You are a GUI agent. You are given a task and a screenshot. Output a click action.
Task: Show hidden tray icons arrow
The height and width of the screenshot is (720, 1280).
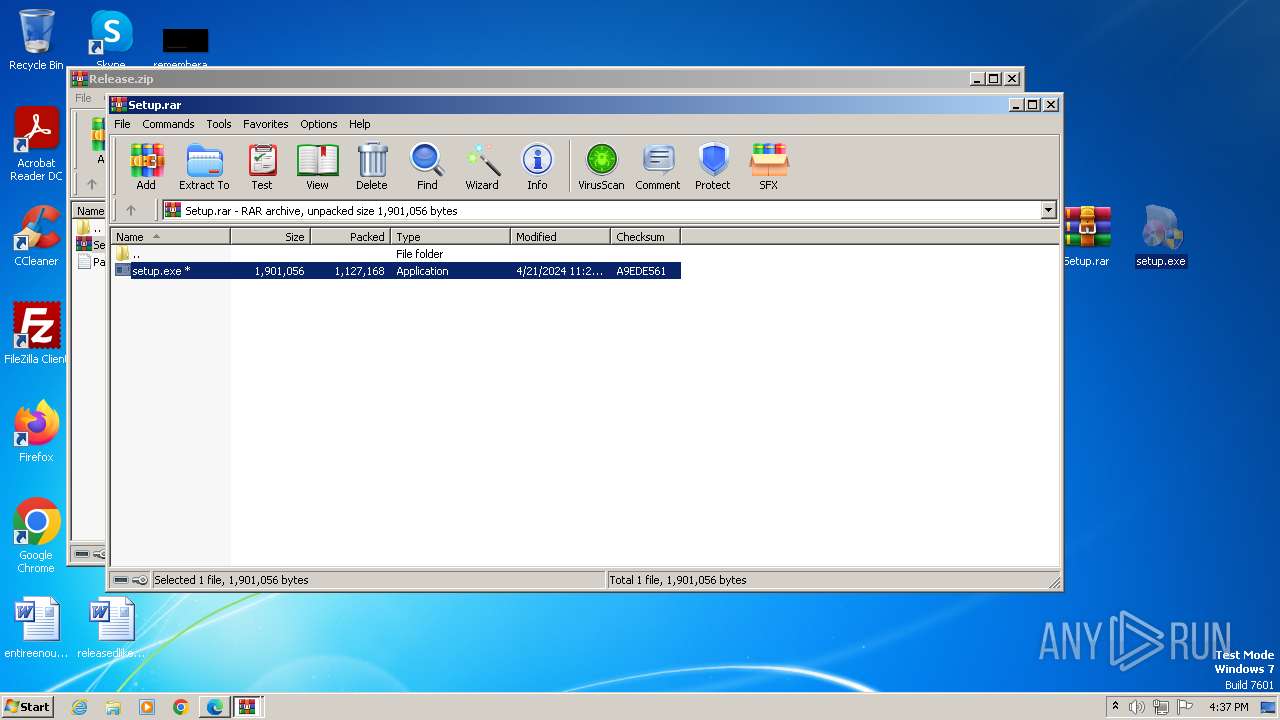(1115, 707)
